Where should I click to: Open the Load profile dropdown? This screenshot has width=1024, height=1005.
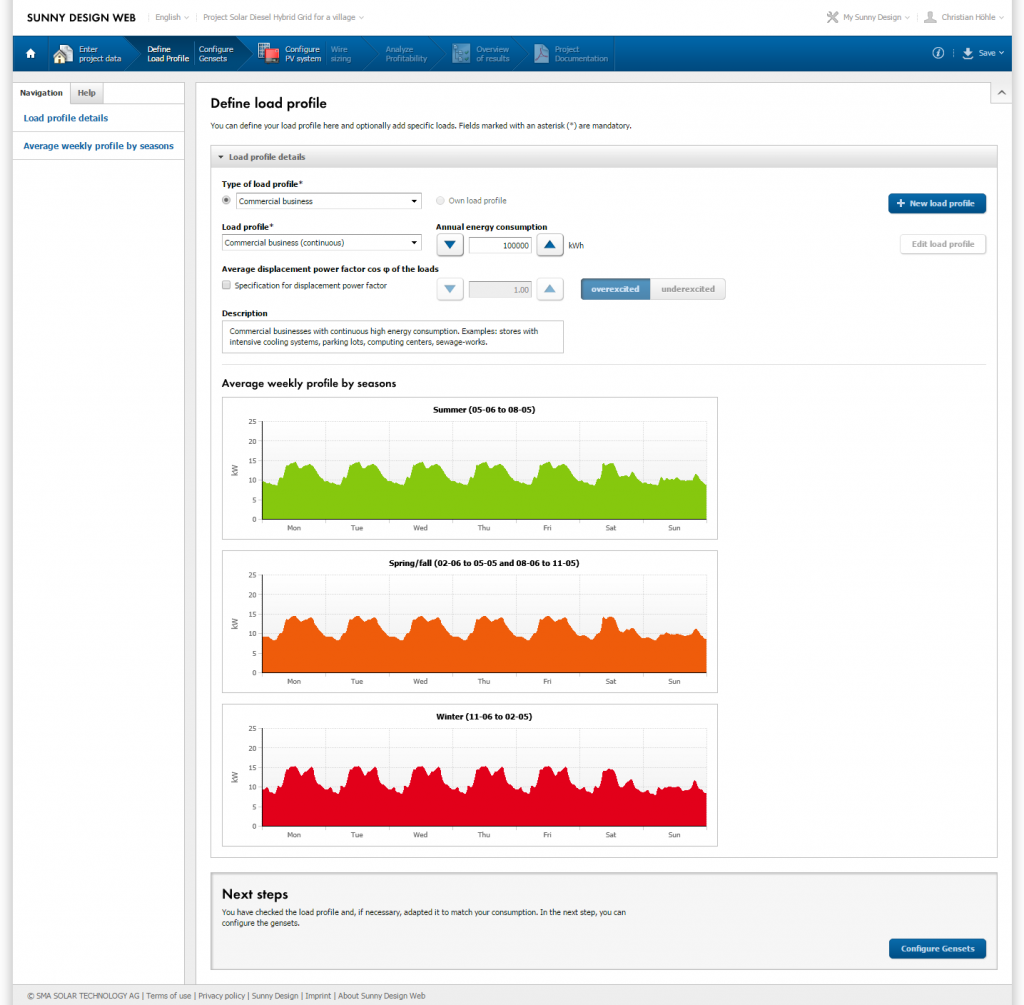tap(321, 242)
